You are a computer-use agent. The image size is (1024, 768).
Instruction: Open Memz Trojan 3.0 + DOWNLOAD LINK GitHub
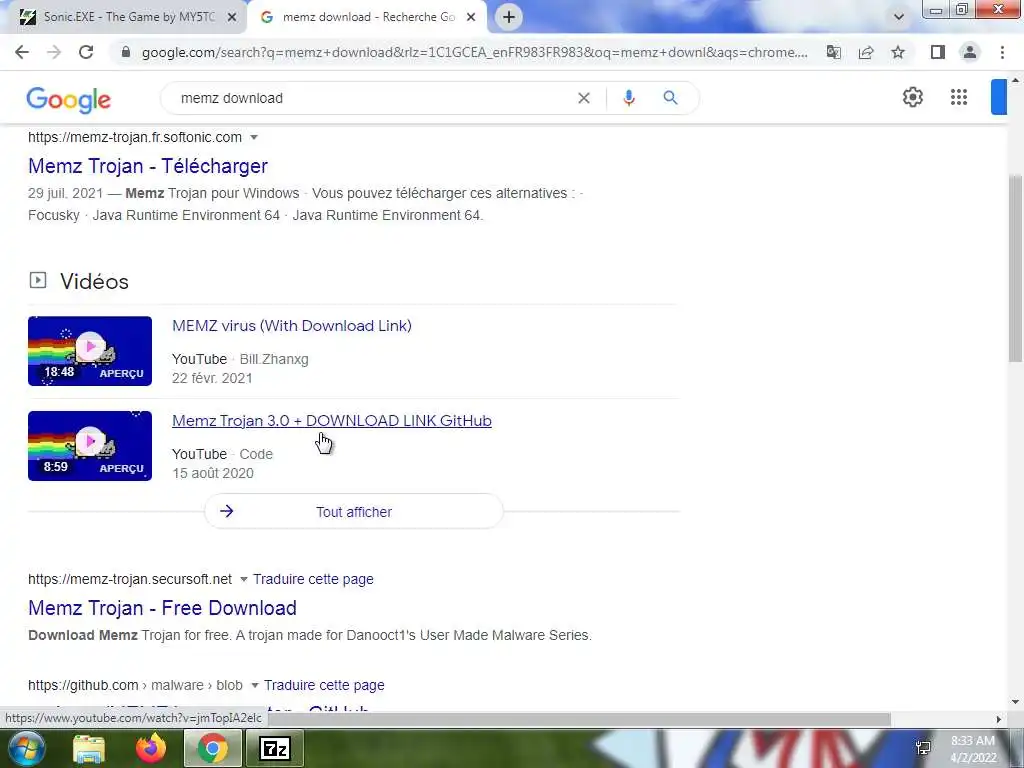[x=332, y=421]
